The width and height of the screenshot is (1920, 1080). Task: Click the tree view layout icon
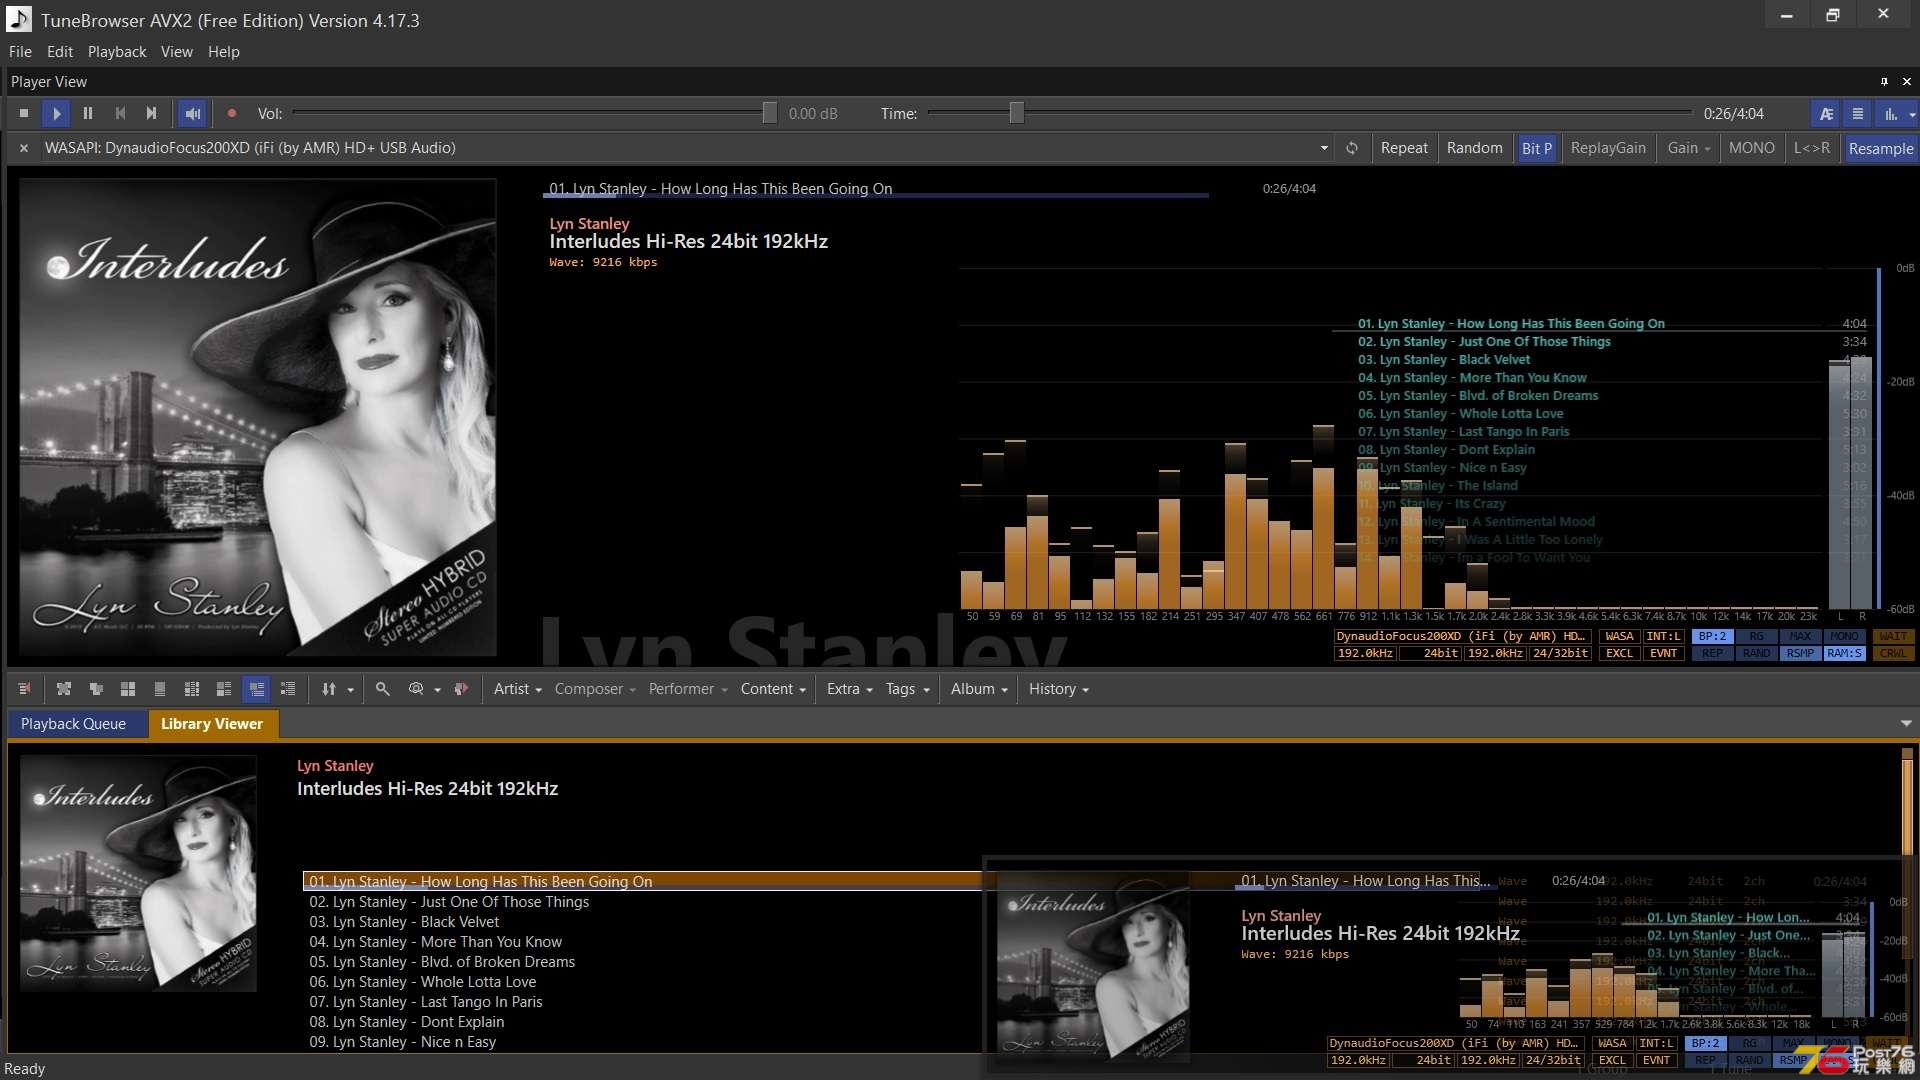pyautogui.click(x=64, y=689)
